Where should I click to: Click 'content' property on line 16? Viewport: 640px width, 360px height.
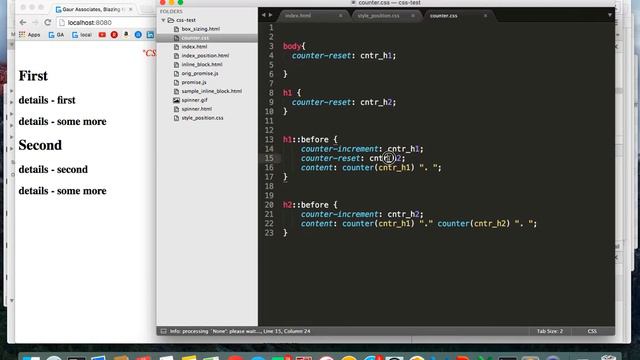pyautogui.click(x=316, y=168)
